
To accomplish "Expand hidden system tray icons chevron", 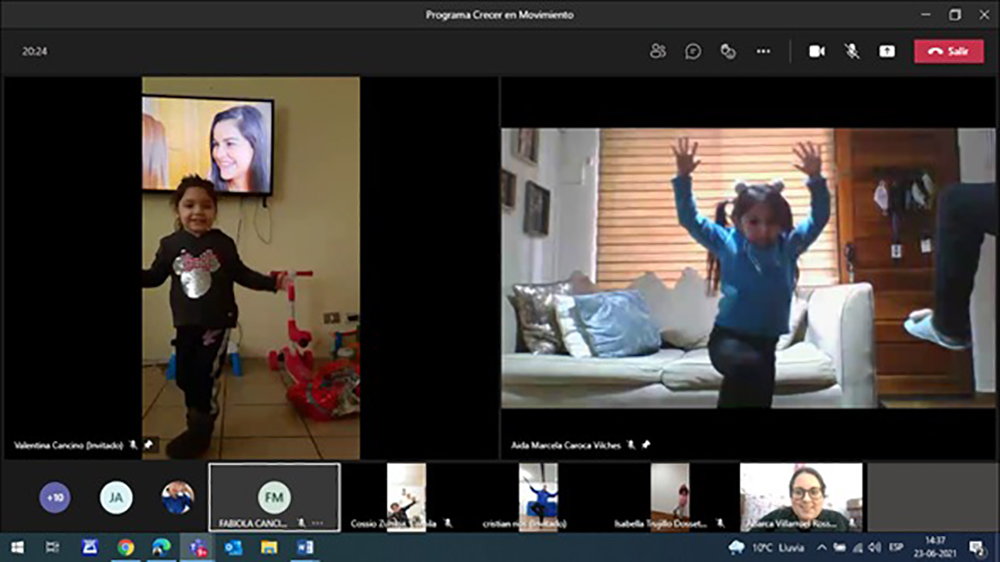I will [x=822, y=547].
